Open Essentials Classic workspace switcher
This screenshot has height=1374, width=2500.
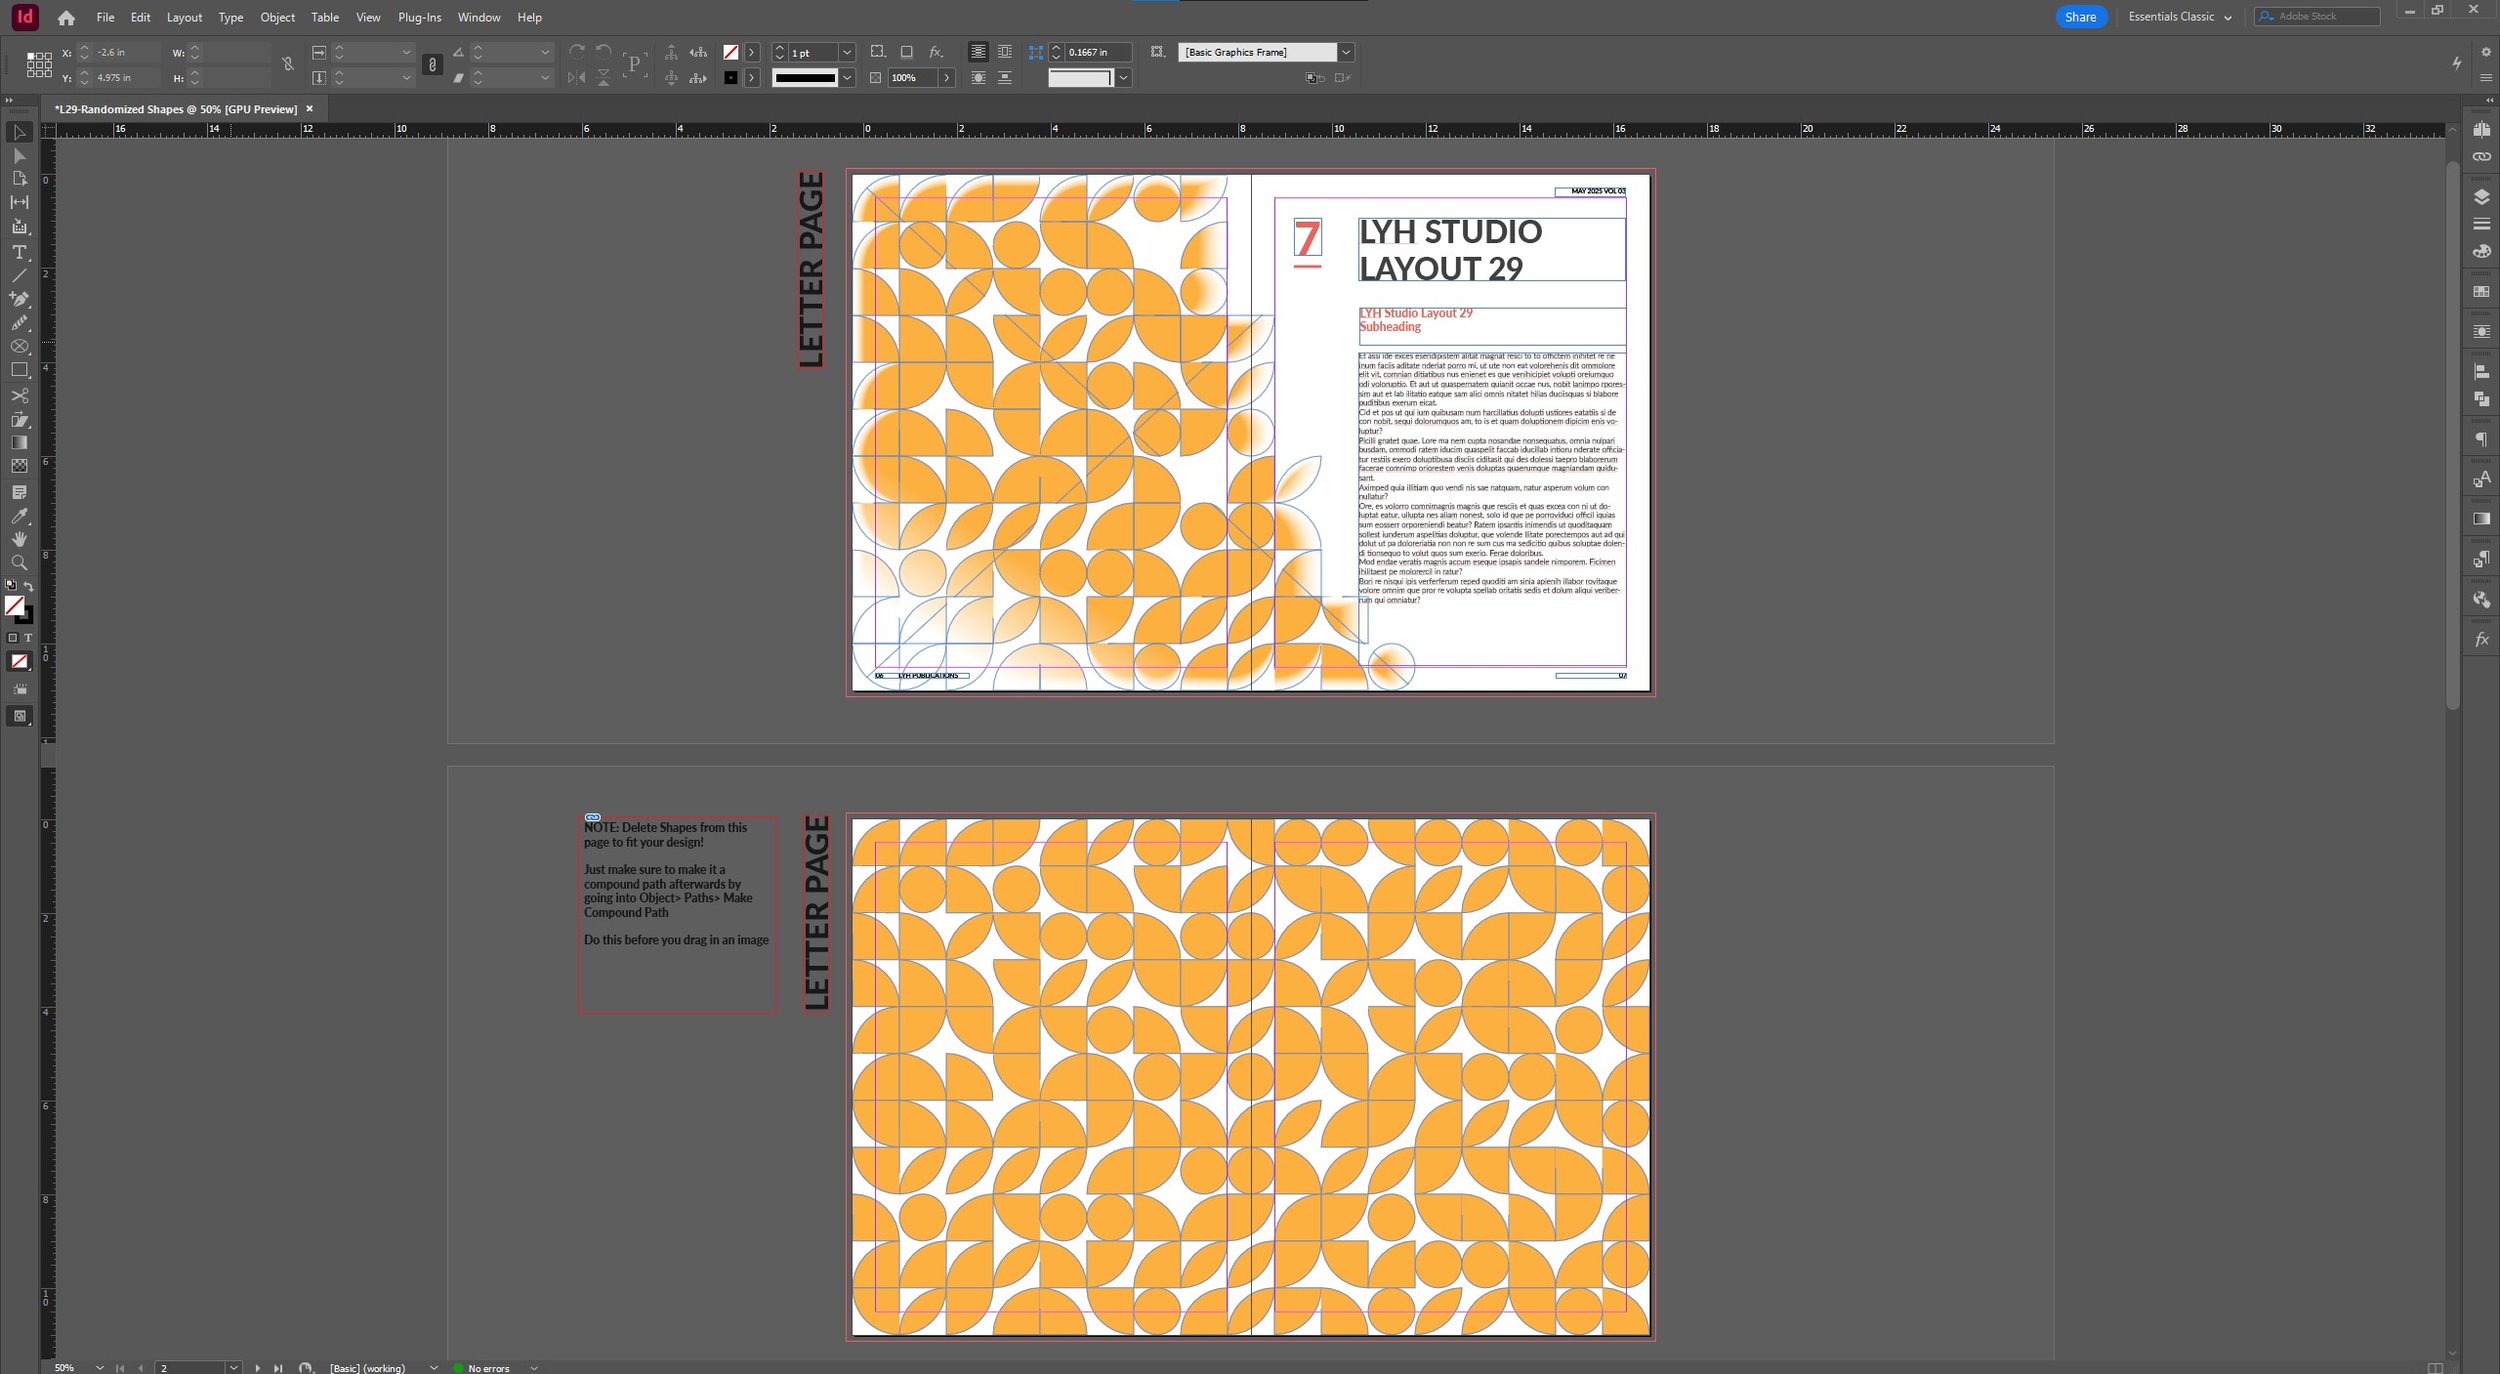pos(2179,17)
